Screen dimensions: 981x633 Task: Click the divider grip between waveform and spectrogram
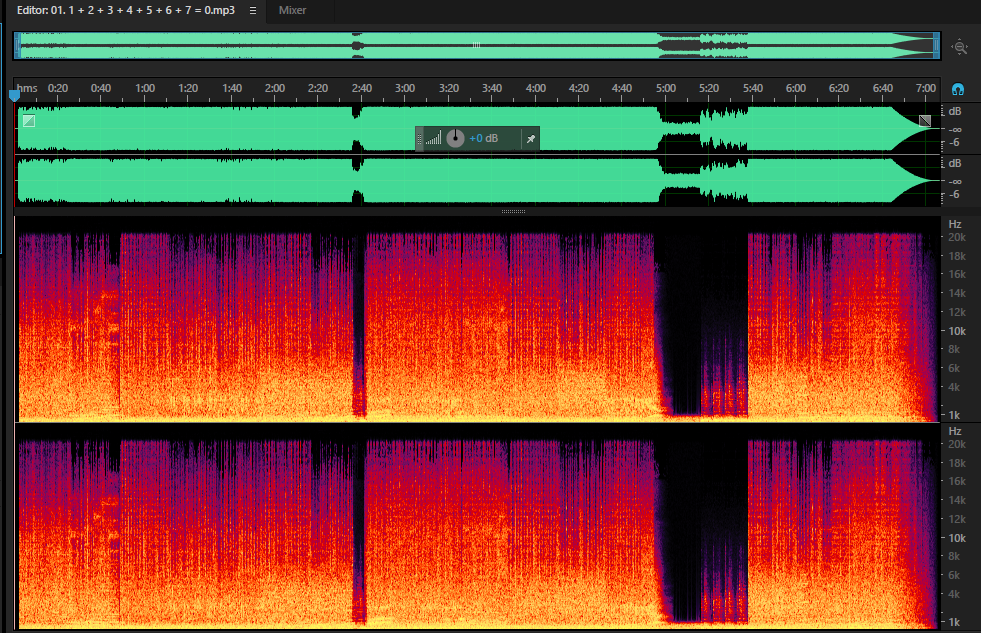513,211
